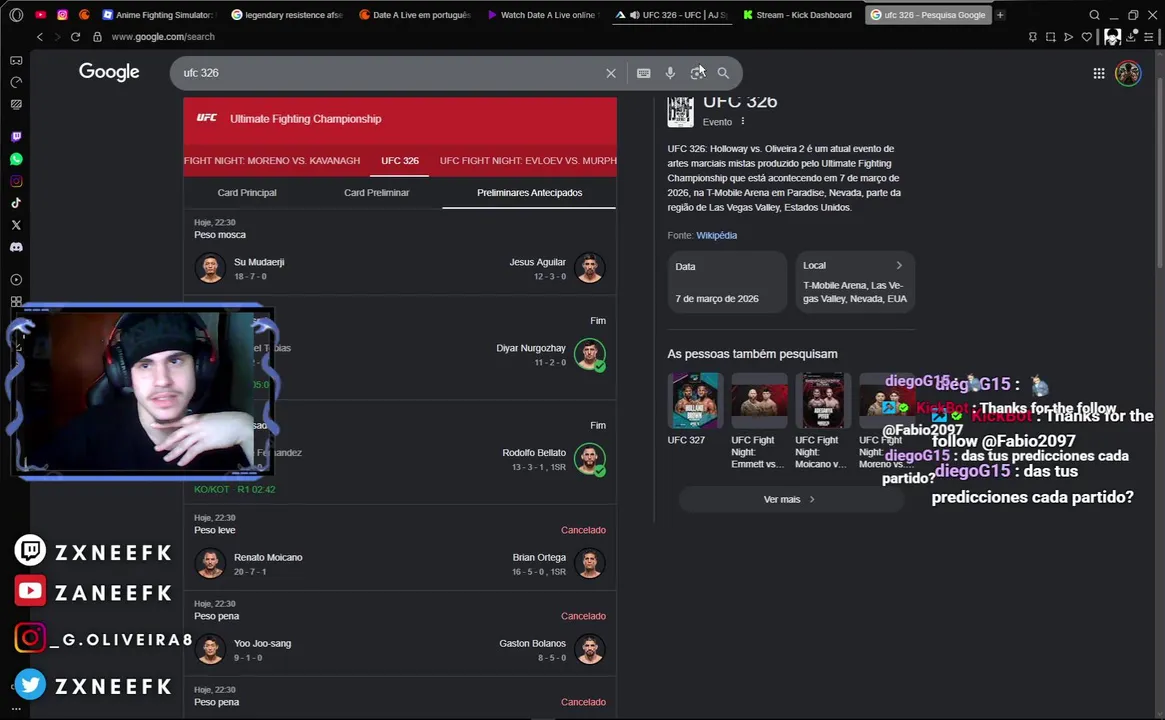The image size is (1165, 720).
Task: Open Easy Setup settings icon
Action: [1149, 36]
